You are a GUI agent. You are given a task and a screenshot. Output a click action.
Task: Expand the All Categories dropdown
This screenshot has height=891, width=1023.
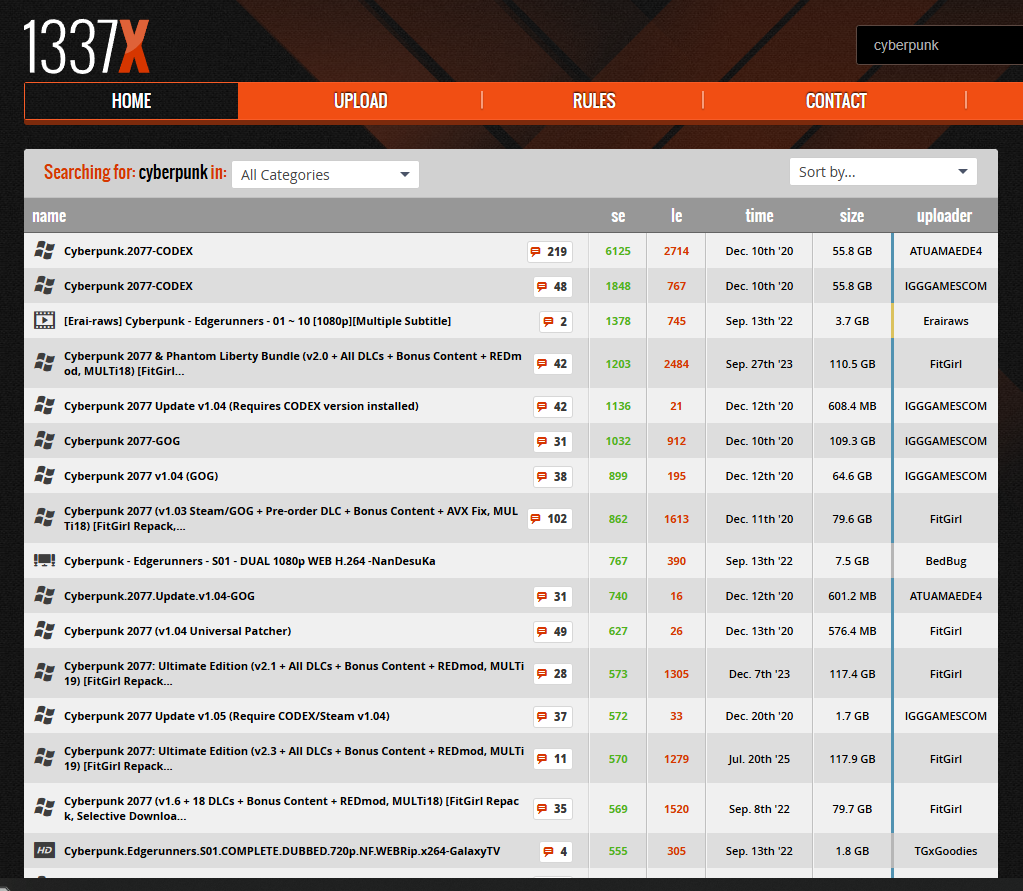coord(325,175)
